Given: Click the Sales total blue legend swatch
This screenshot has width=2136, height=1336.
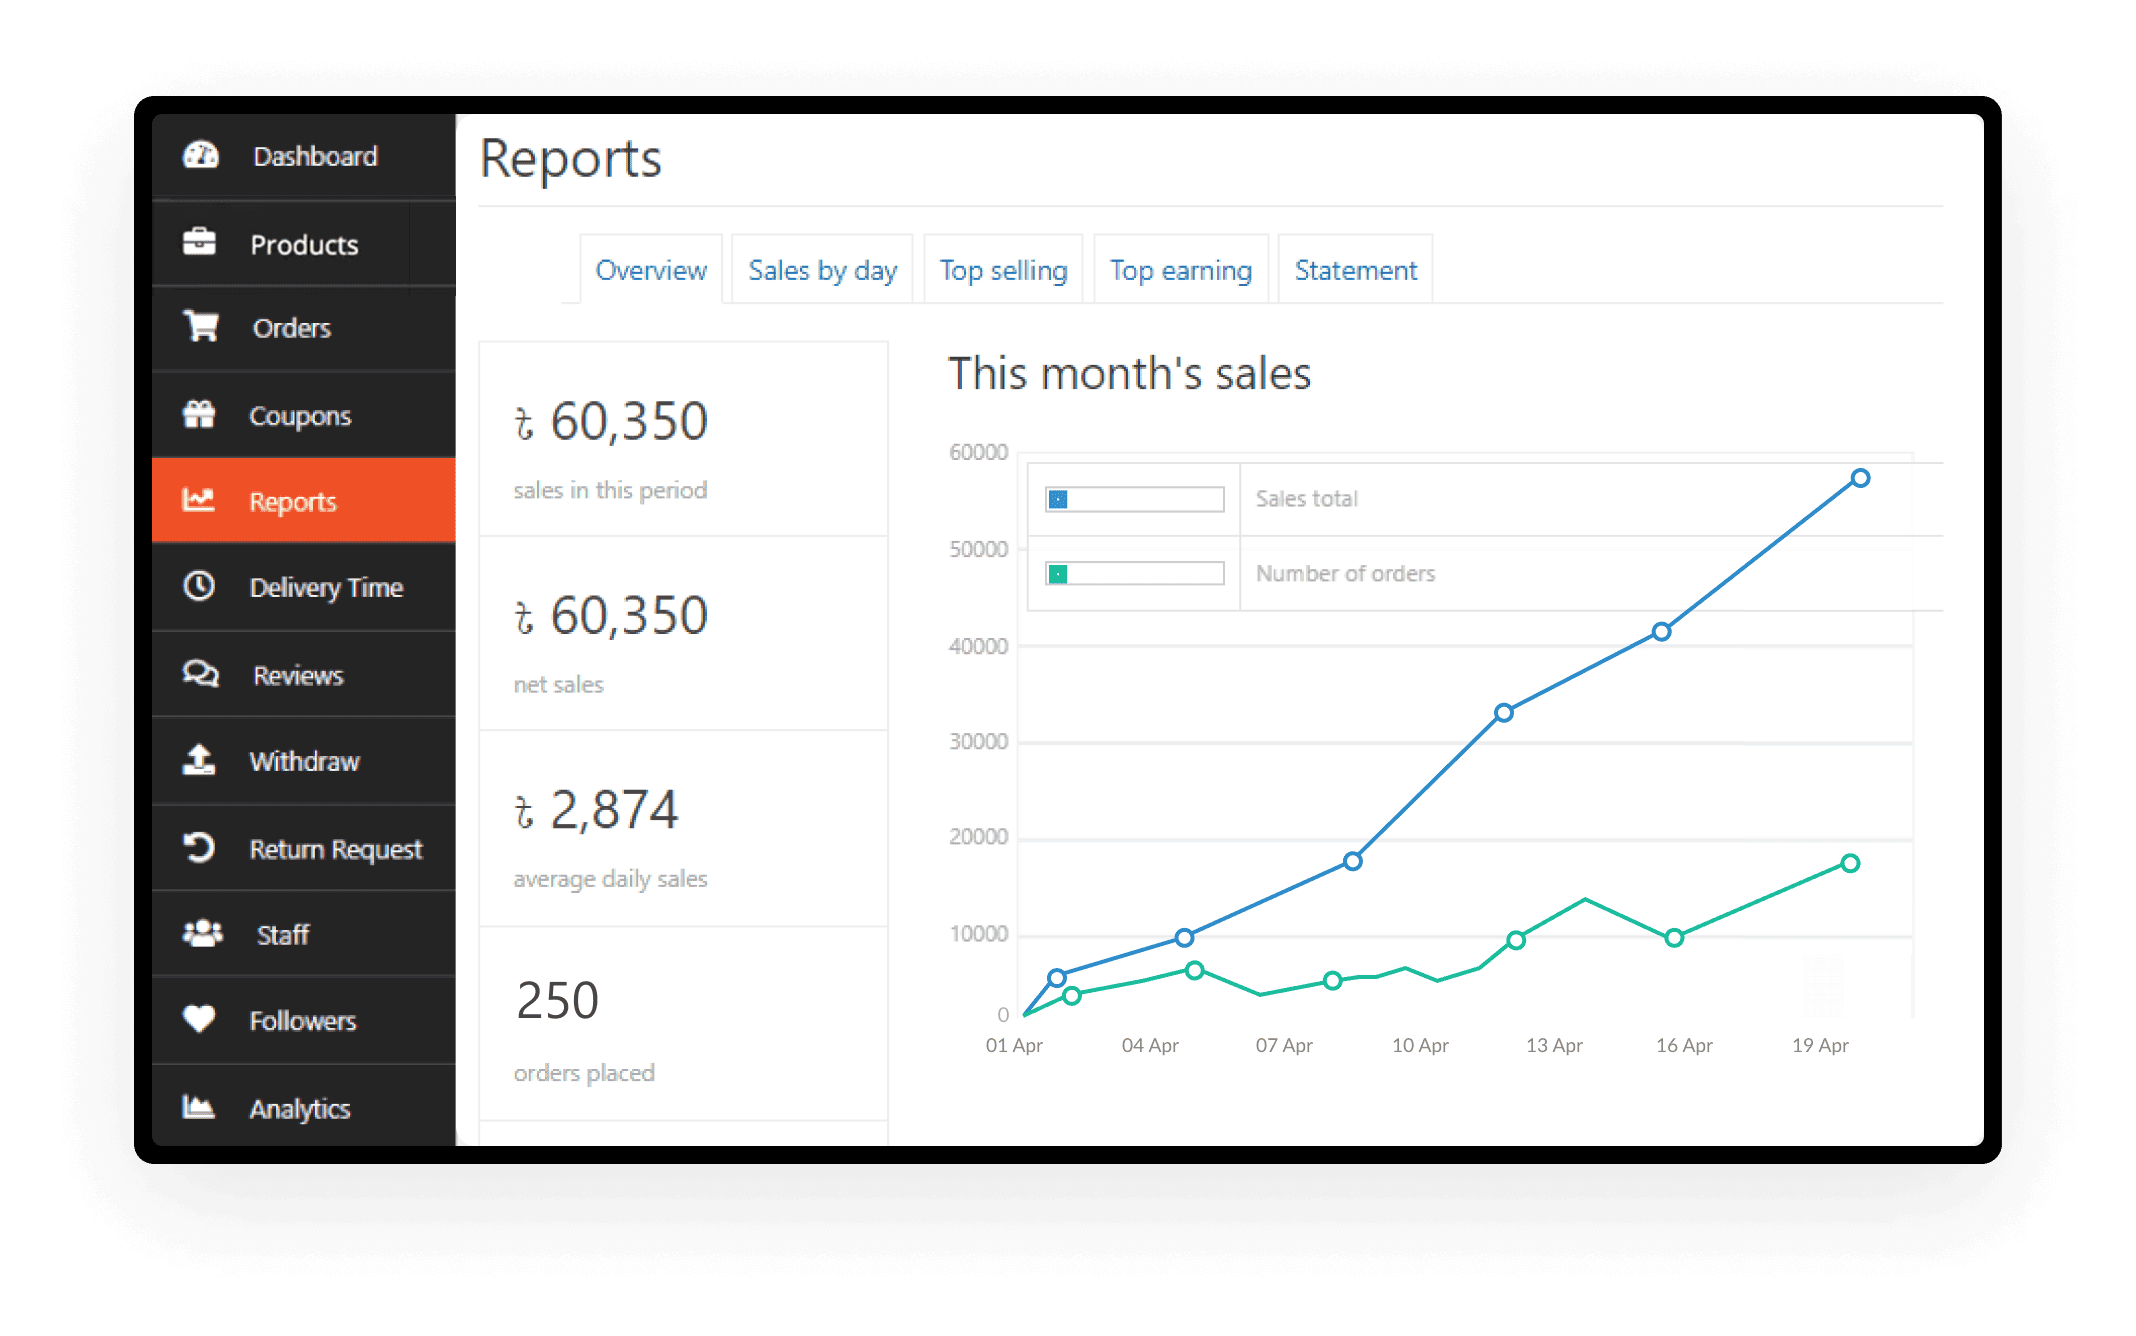Looking at the screenshot, I should click(1058, 499).
